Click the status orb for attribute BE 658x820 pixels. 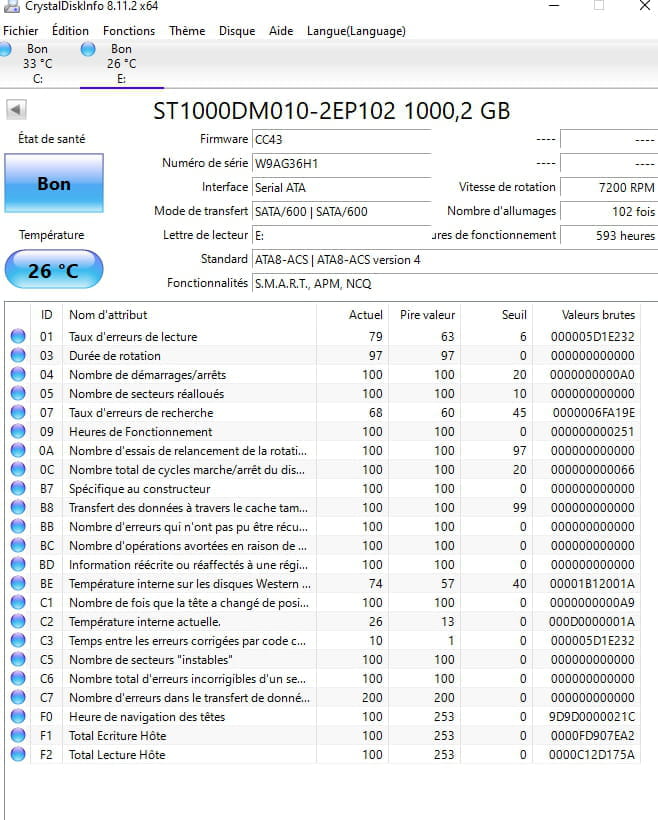coord(18,584)
